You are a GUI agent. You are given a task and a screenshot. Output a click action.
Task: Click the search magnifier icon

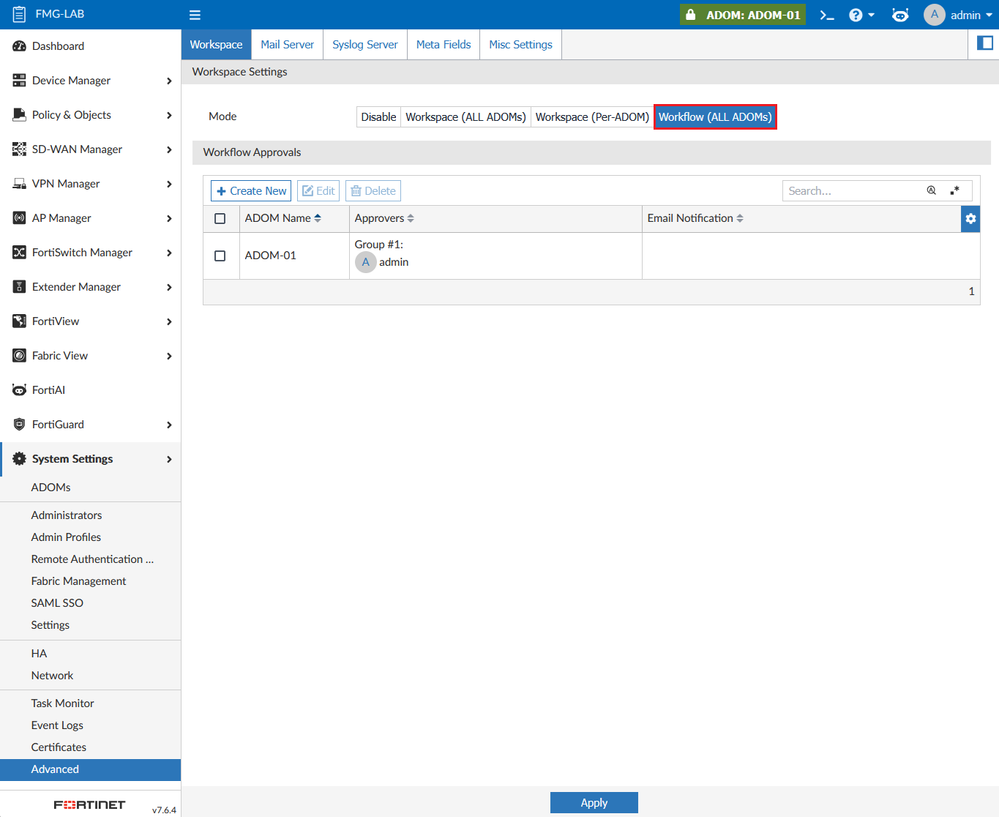[x=931, y=191]
